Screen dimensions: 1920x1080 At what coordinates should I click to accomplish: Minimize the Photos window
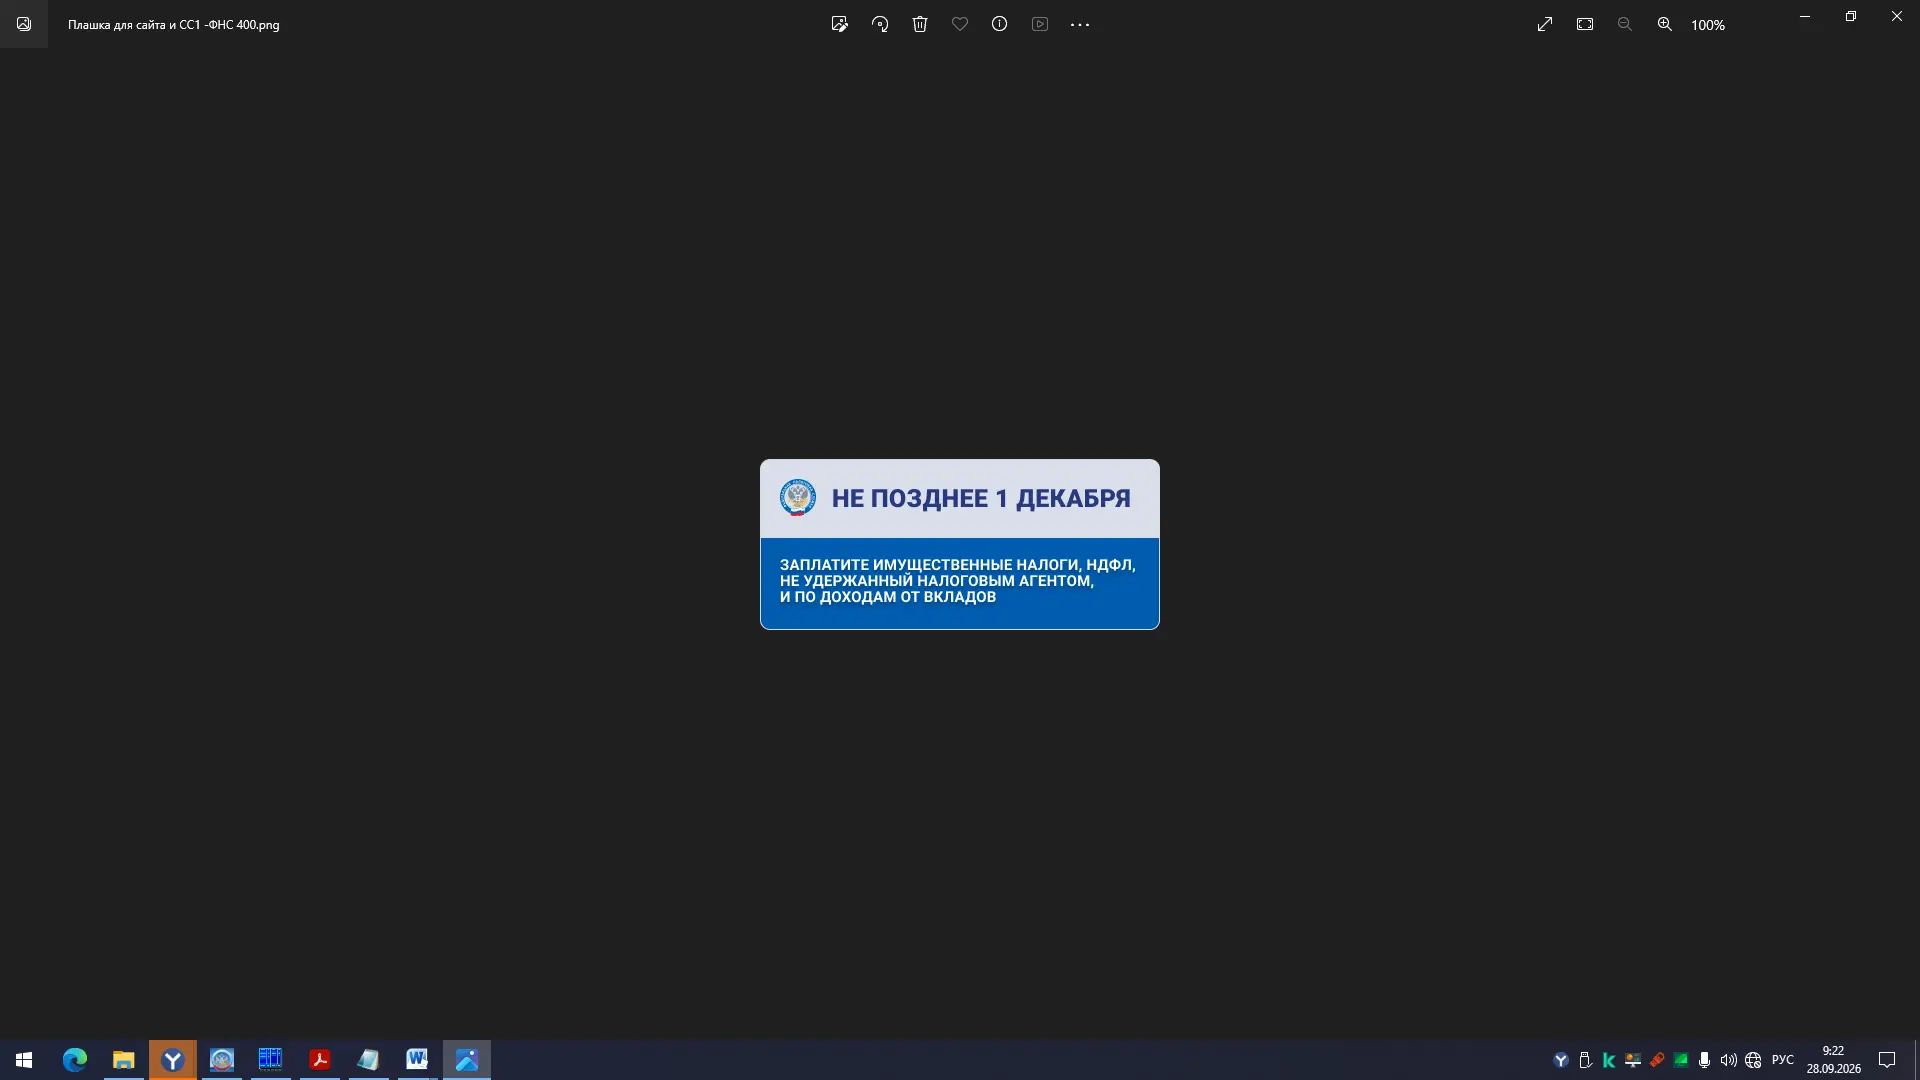click(x=1805, y=16)
